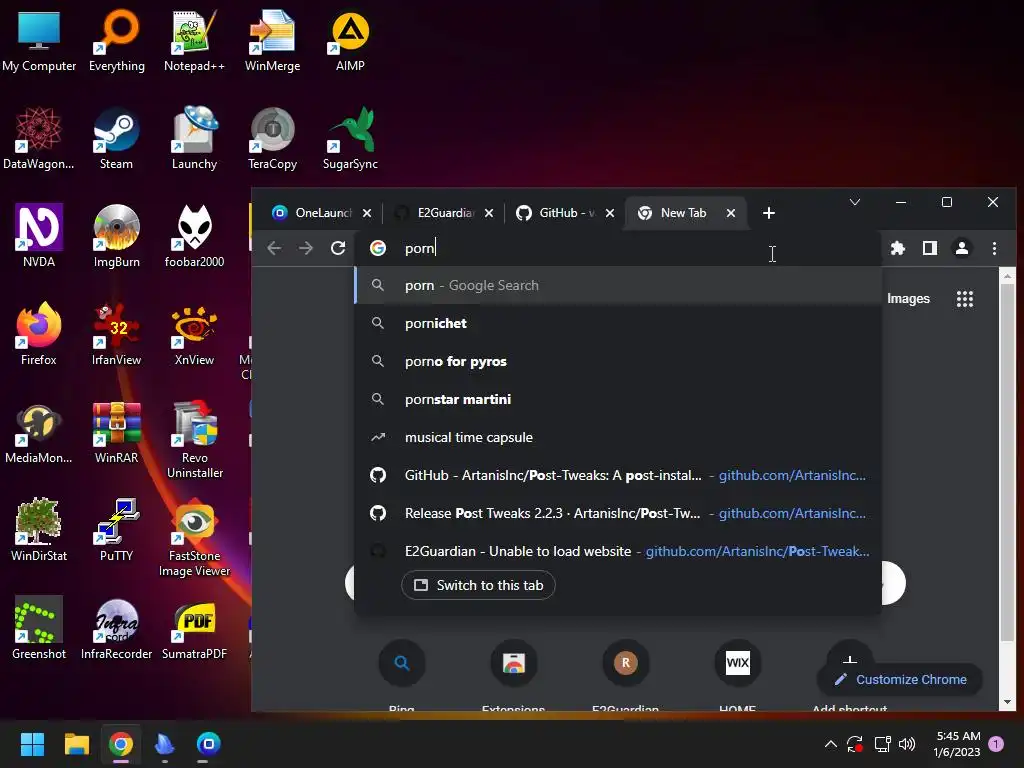Open the Google apps grid
The image size is (1024, 768).
(x=965, y=299)
